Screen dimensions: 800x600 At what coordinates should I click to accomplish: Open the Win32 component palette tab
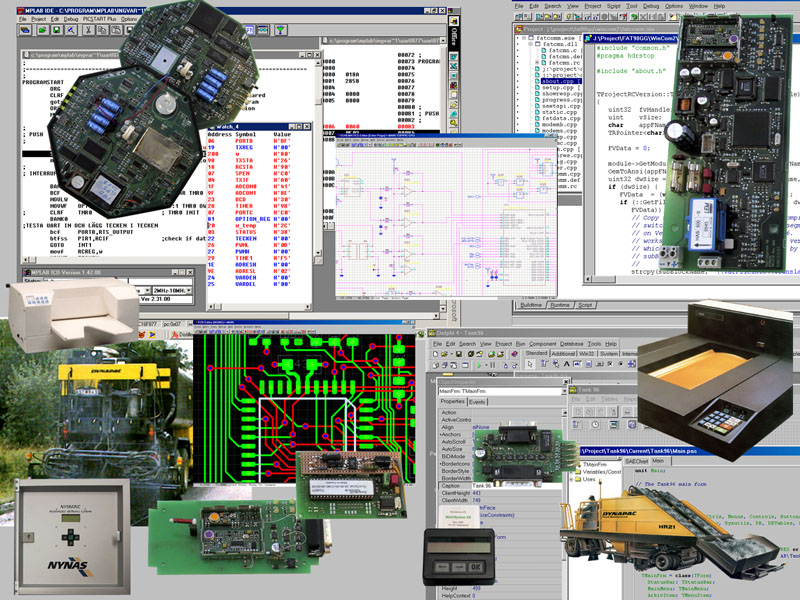(587, 354)
